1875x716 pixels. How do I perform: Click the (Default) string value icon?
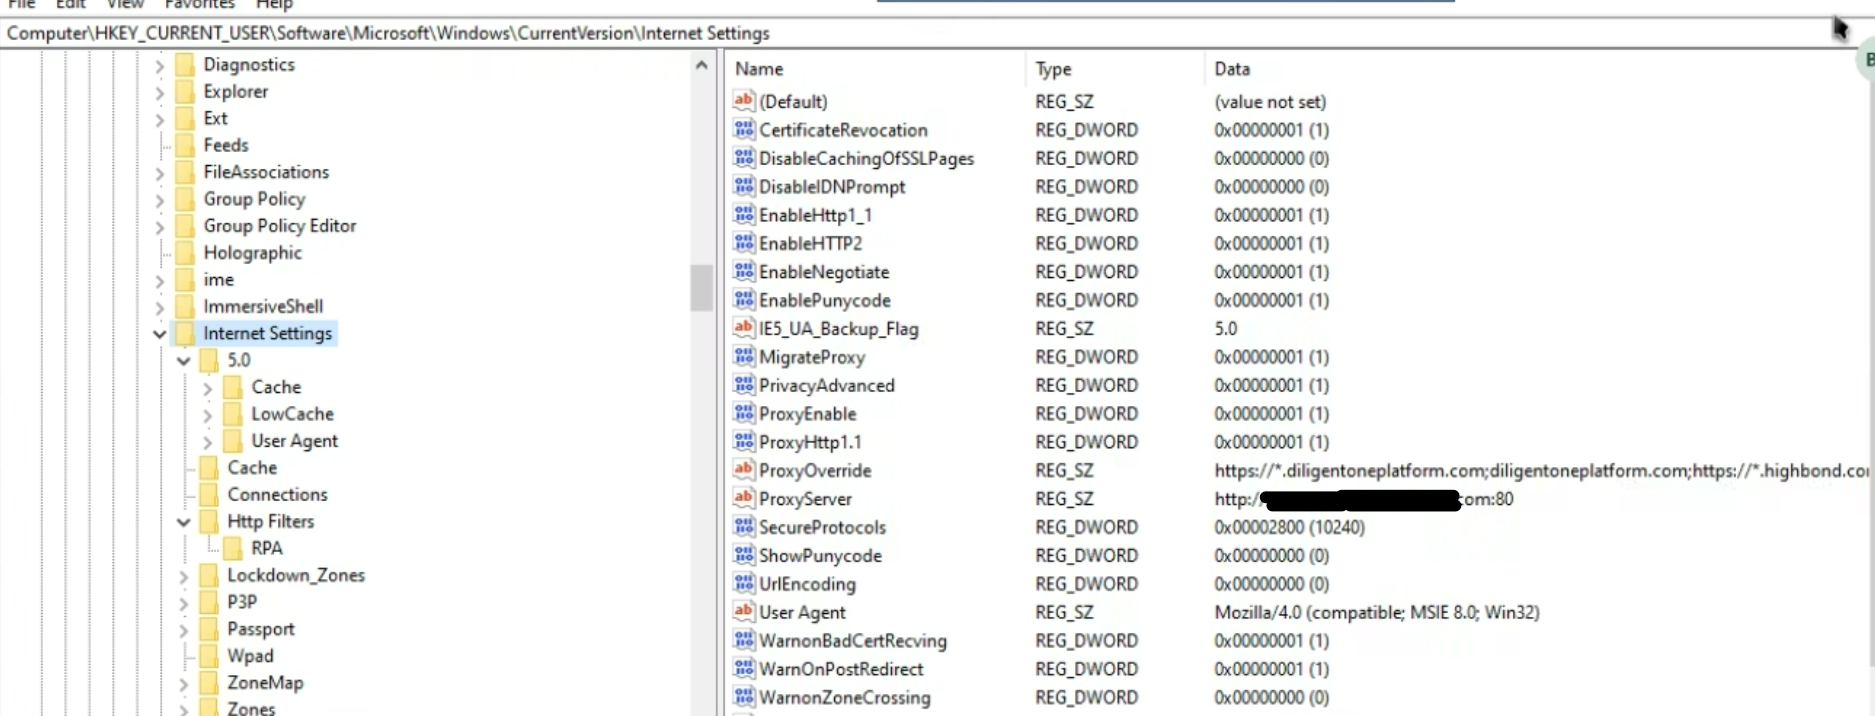click(744, 101)
